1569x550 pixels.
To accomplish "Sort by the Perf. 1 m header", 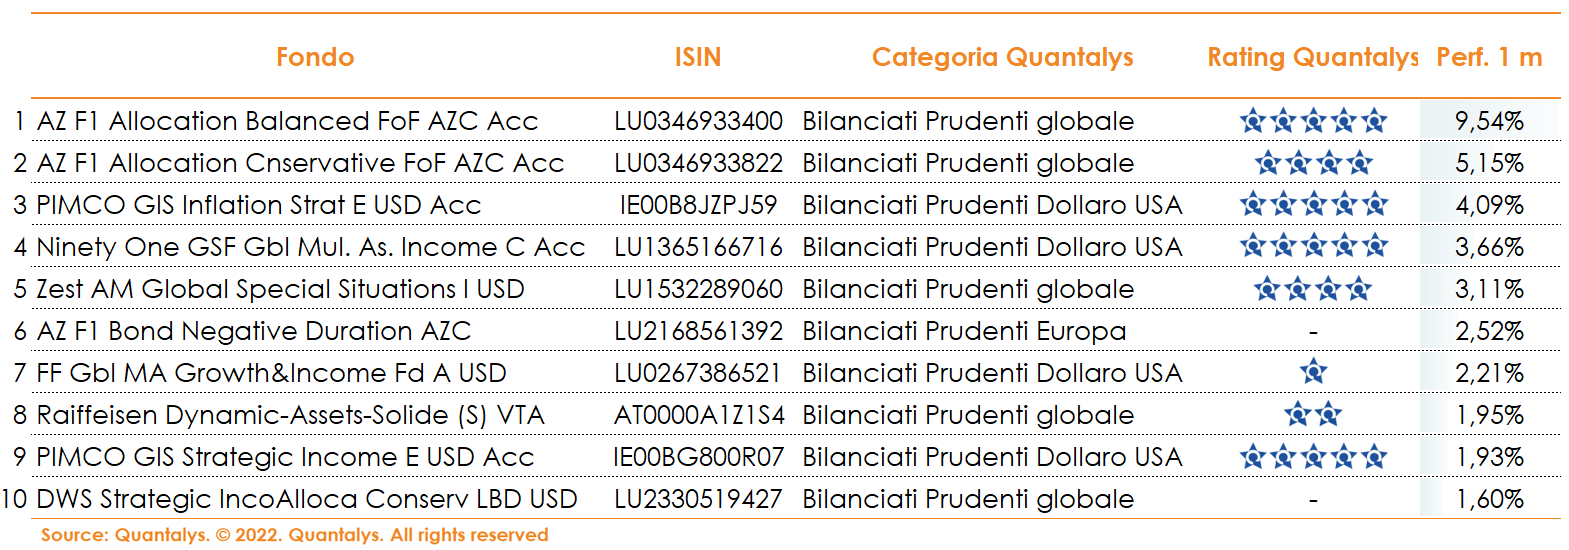I will 1489,57.
